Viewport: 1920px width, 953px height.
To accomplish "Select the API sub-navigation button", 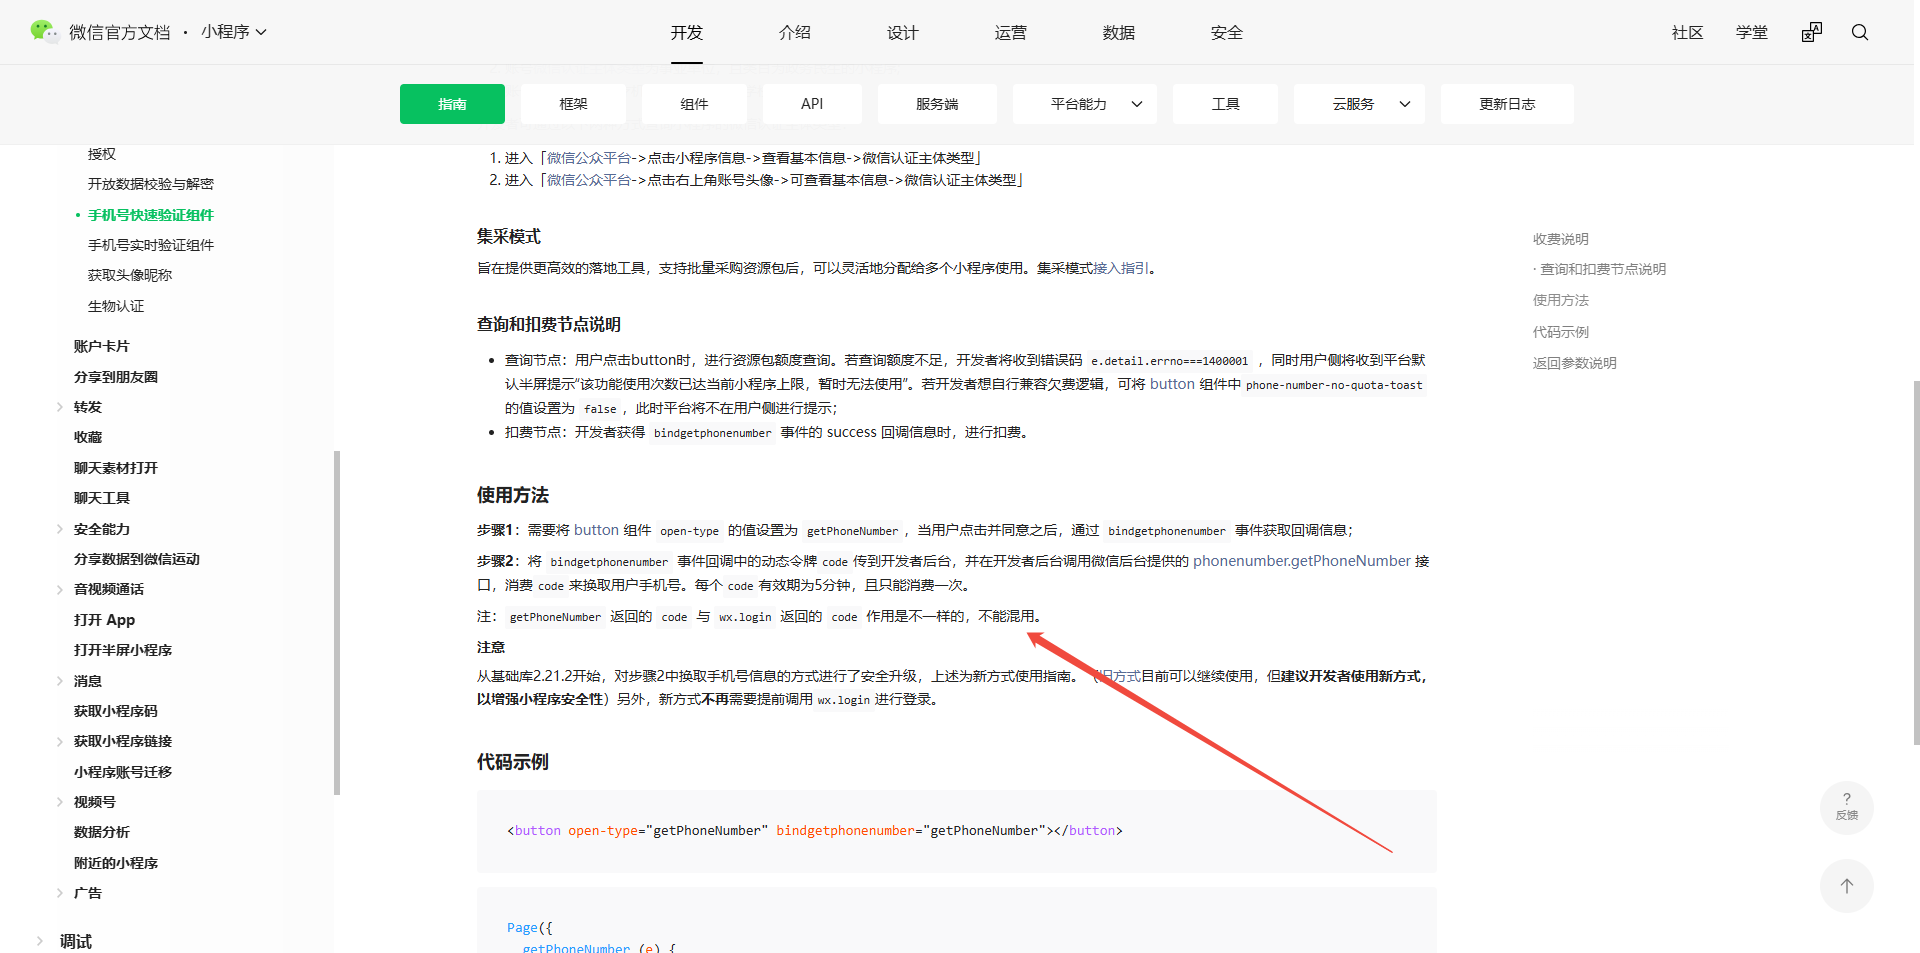I will (x=812, y=104).
